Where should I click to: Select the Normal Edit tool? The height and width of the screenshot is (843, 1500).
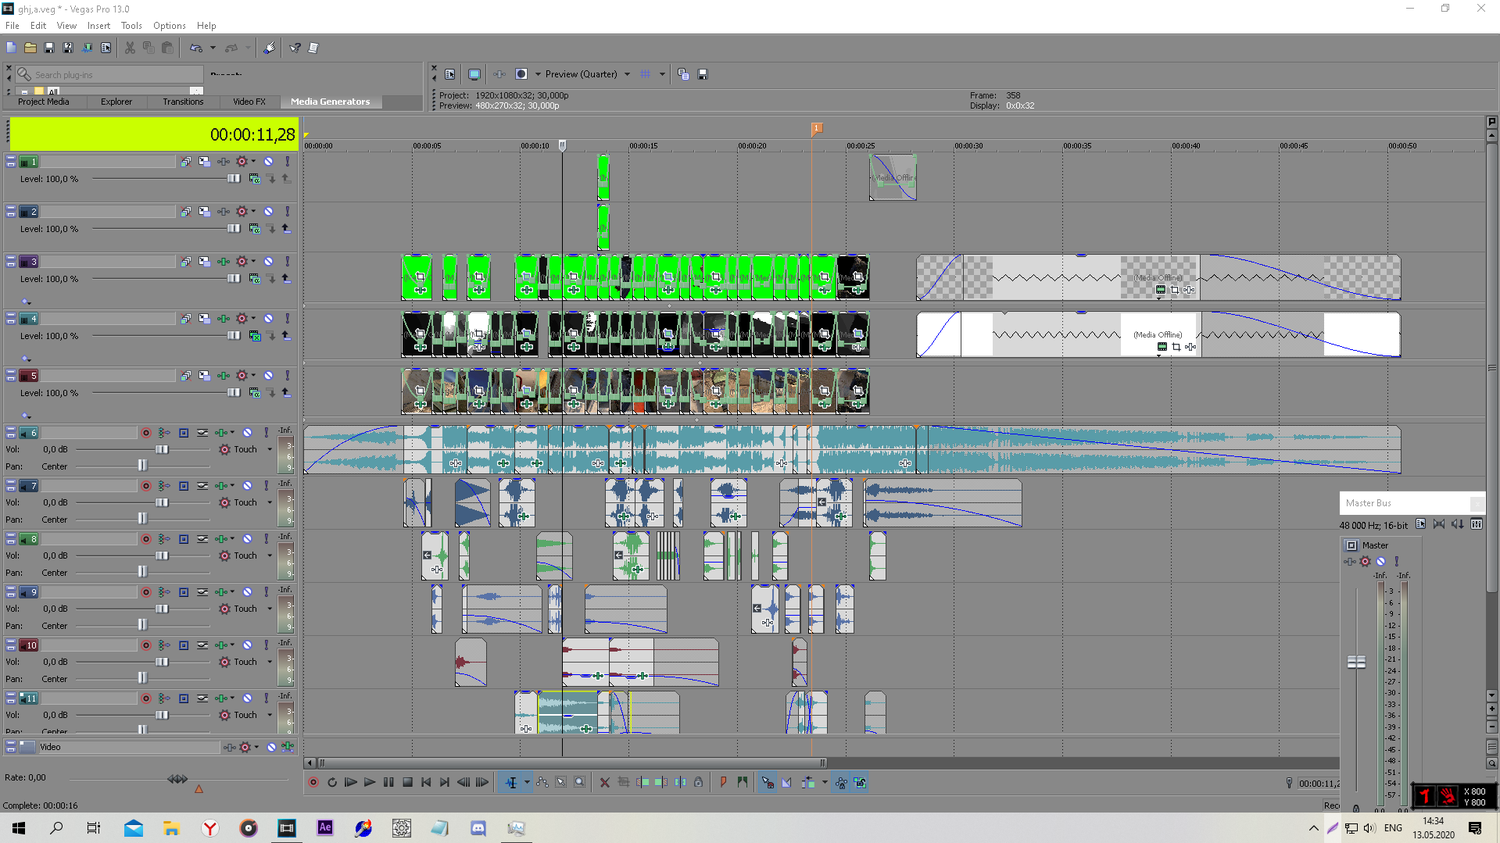511,783
